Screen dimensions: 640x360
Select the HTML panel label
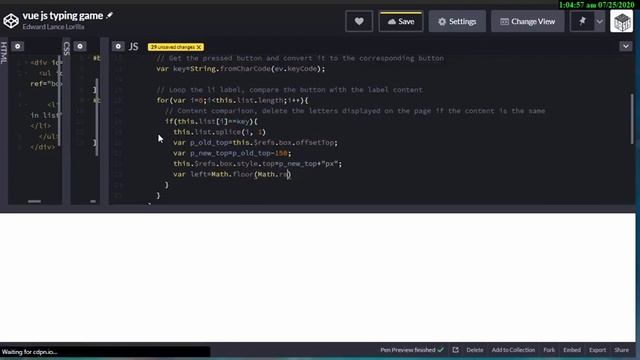click(4, 52)
